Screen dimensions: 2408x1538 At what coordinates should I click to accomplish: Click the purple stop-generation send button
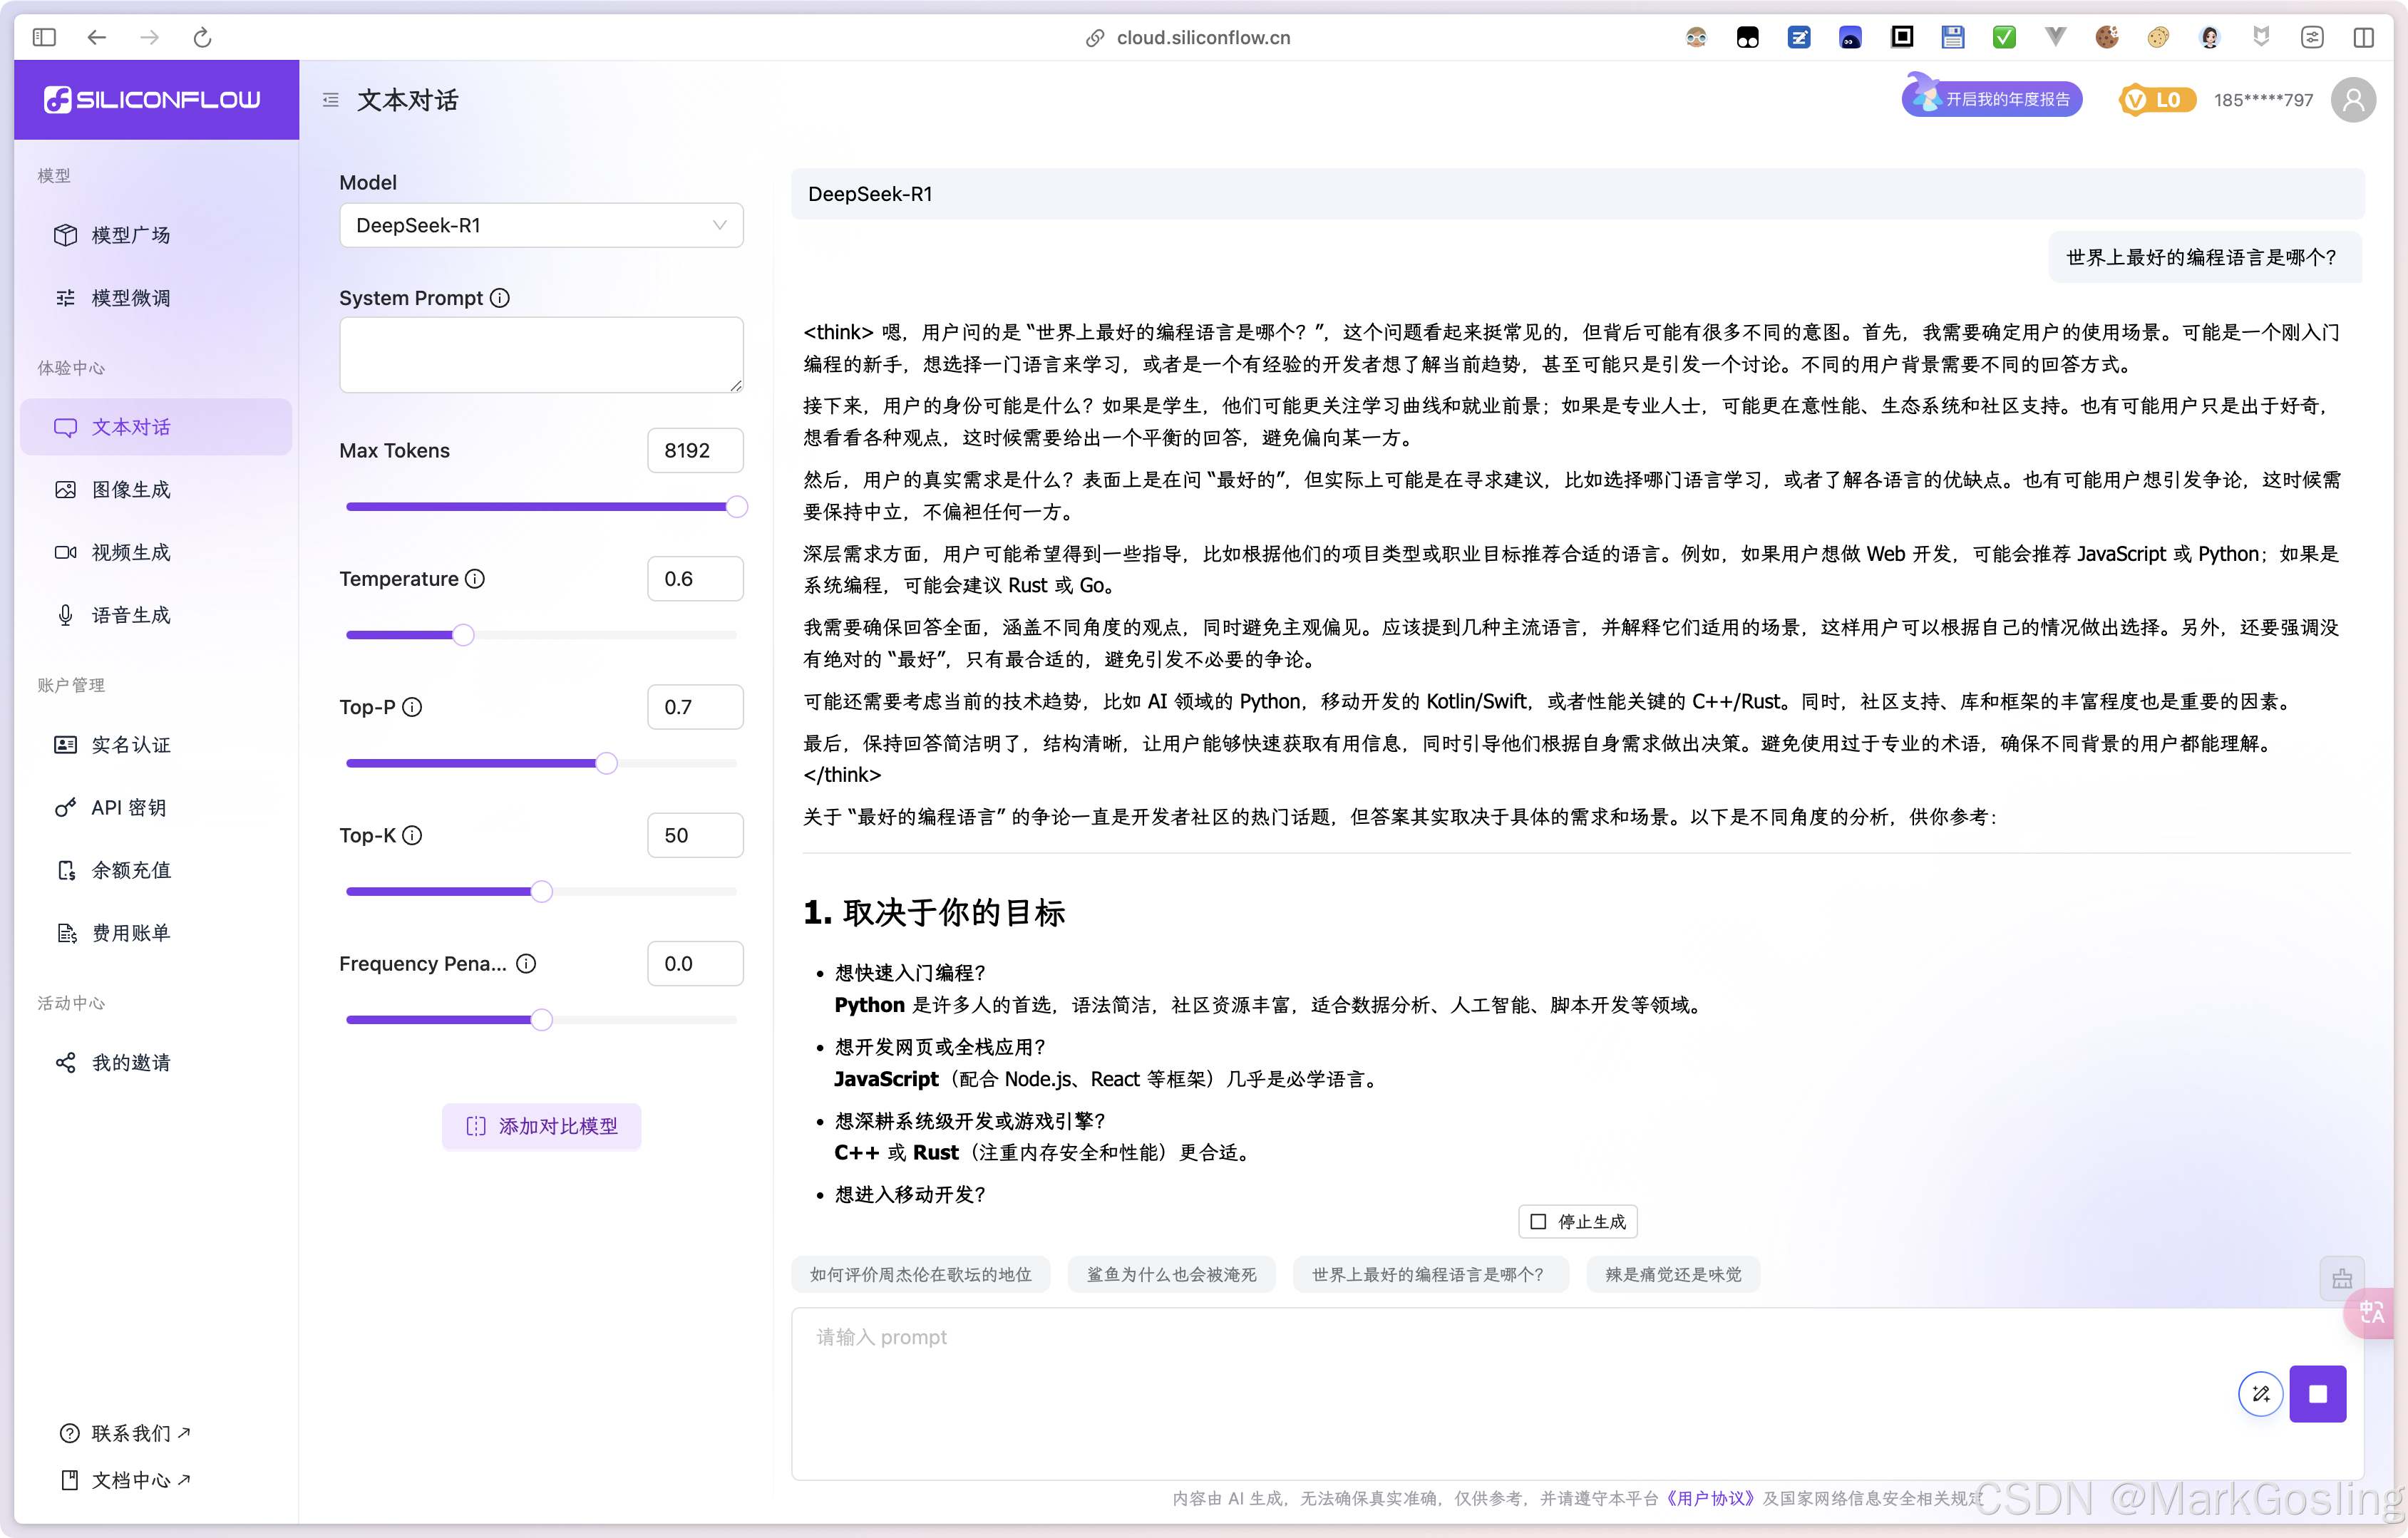(x=2317, y=1394)
